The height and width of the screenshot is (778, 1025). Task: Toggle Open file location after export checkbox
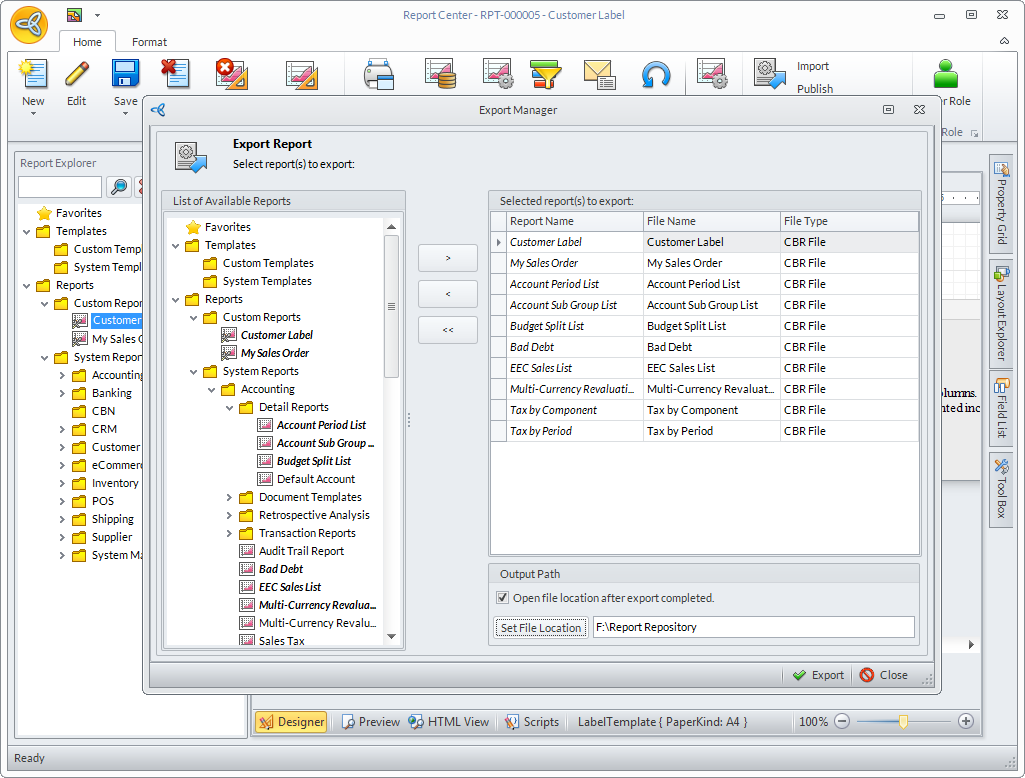(x=503, y=598)
